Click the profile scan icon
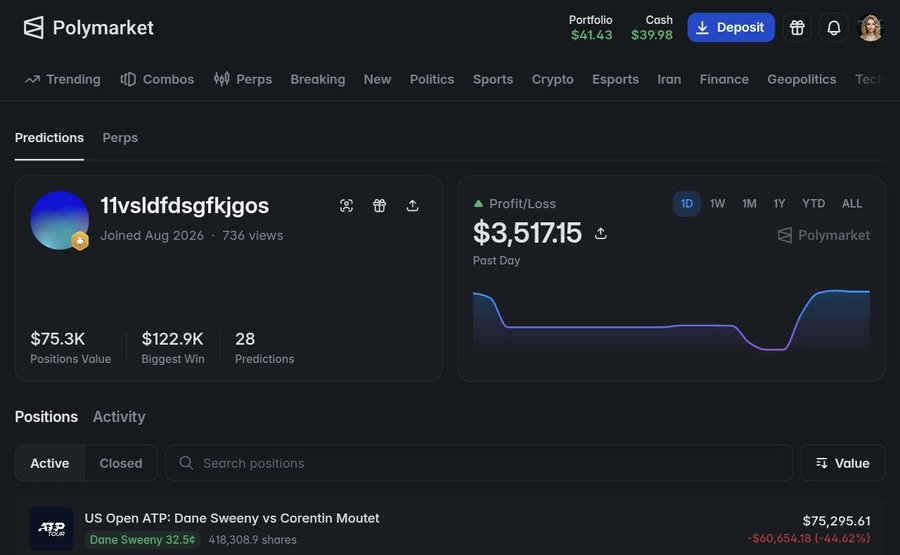 point(346,205)
